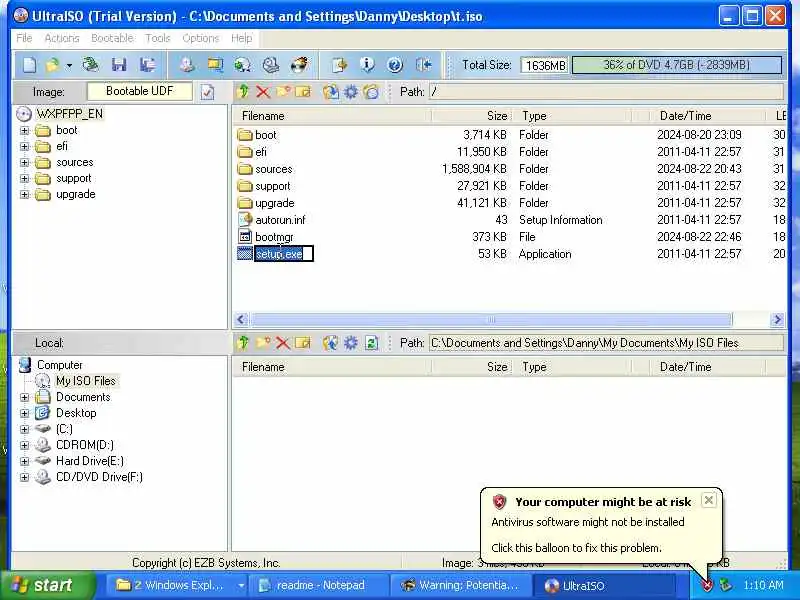
Task: Click the right arrow of image list scrollbar
Action: (x=777, y=320)
